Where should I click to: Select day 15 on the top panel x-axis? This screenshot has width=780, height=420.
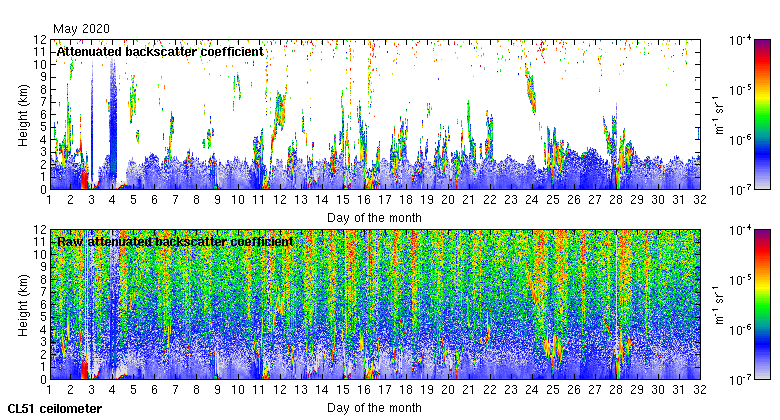pyautogui.click(x=342, y=200)
